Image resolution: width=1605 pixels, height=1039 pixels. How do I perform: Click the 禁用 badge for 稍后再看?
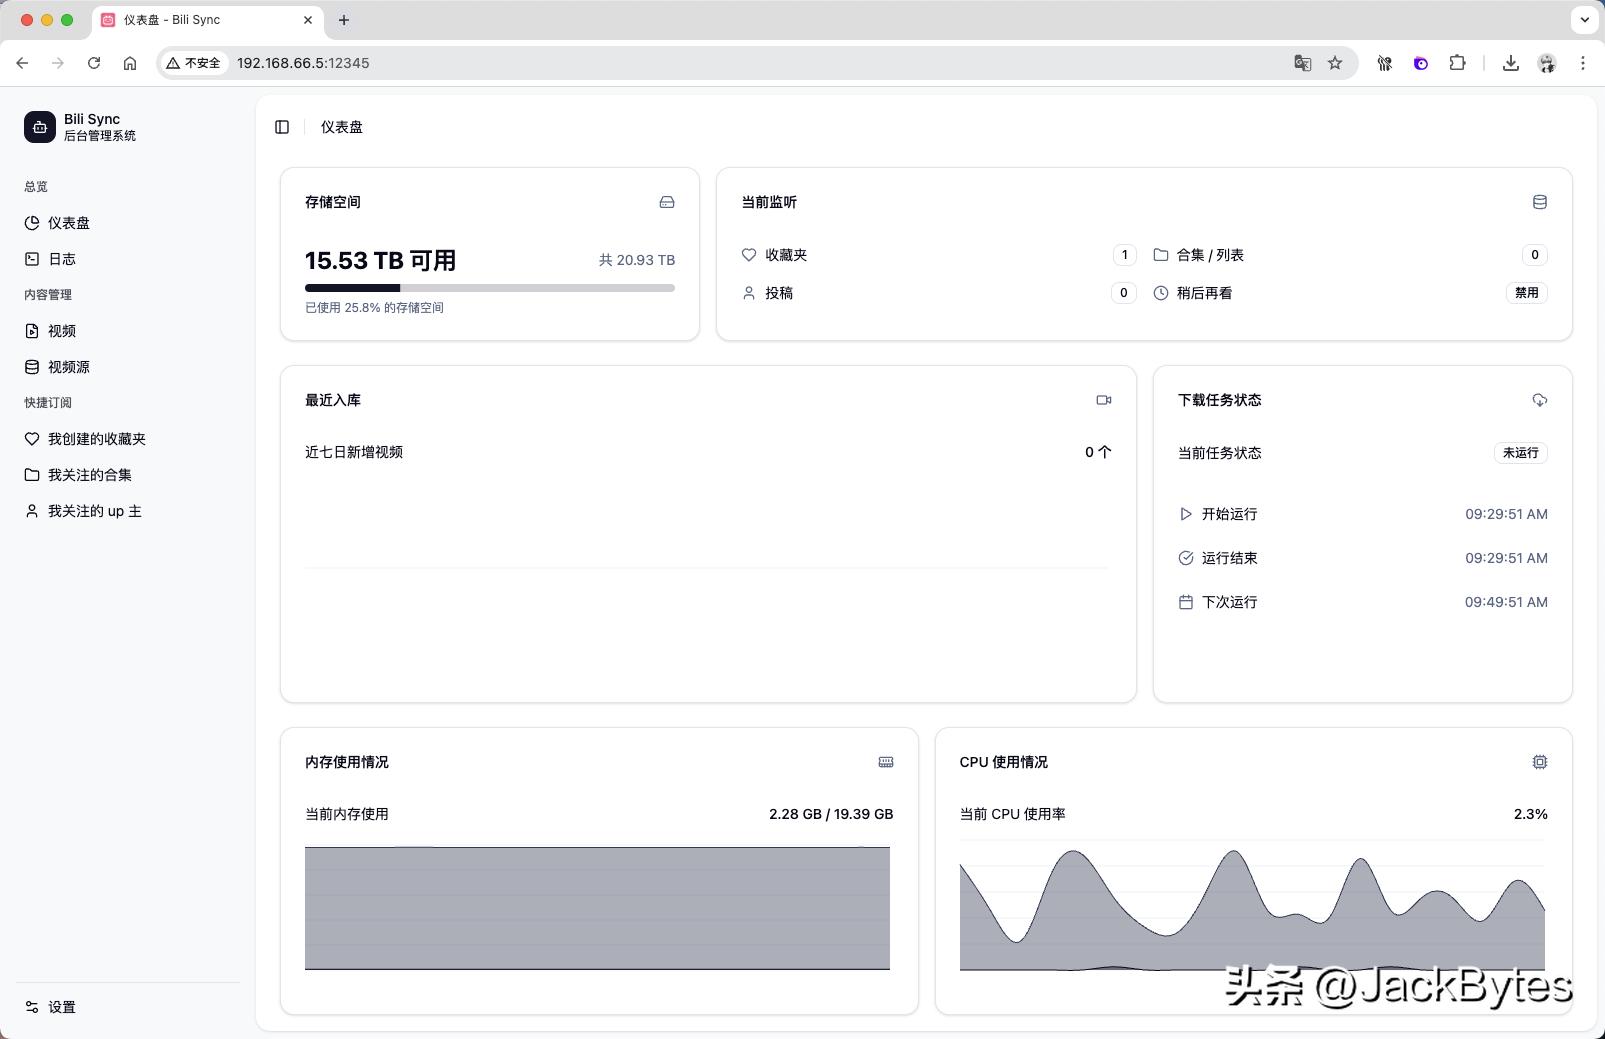(x=1527, y=293)
